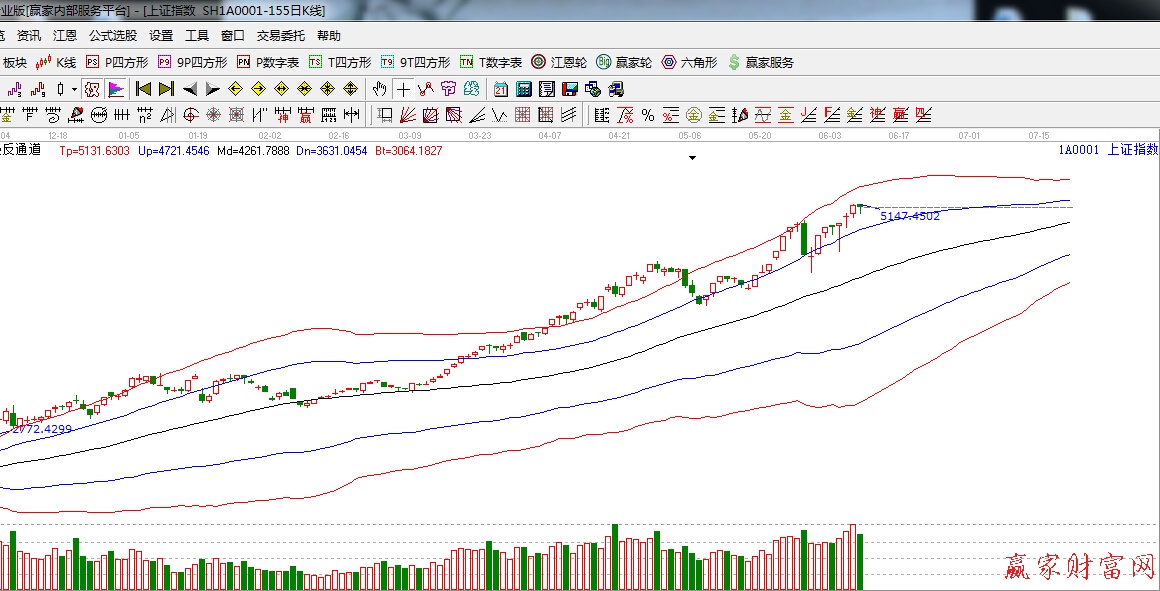
Task: Open the 江恩 menu
Action: 65,36
